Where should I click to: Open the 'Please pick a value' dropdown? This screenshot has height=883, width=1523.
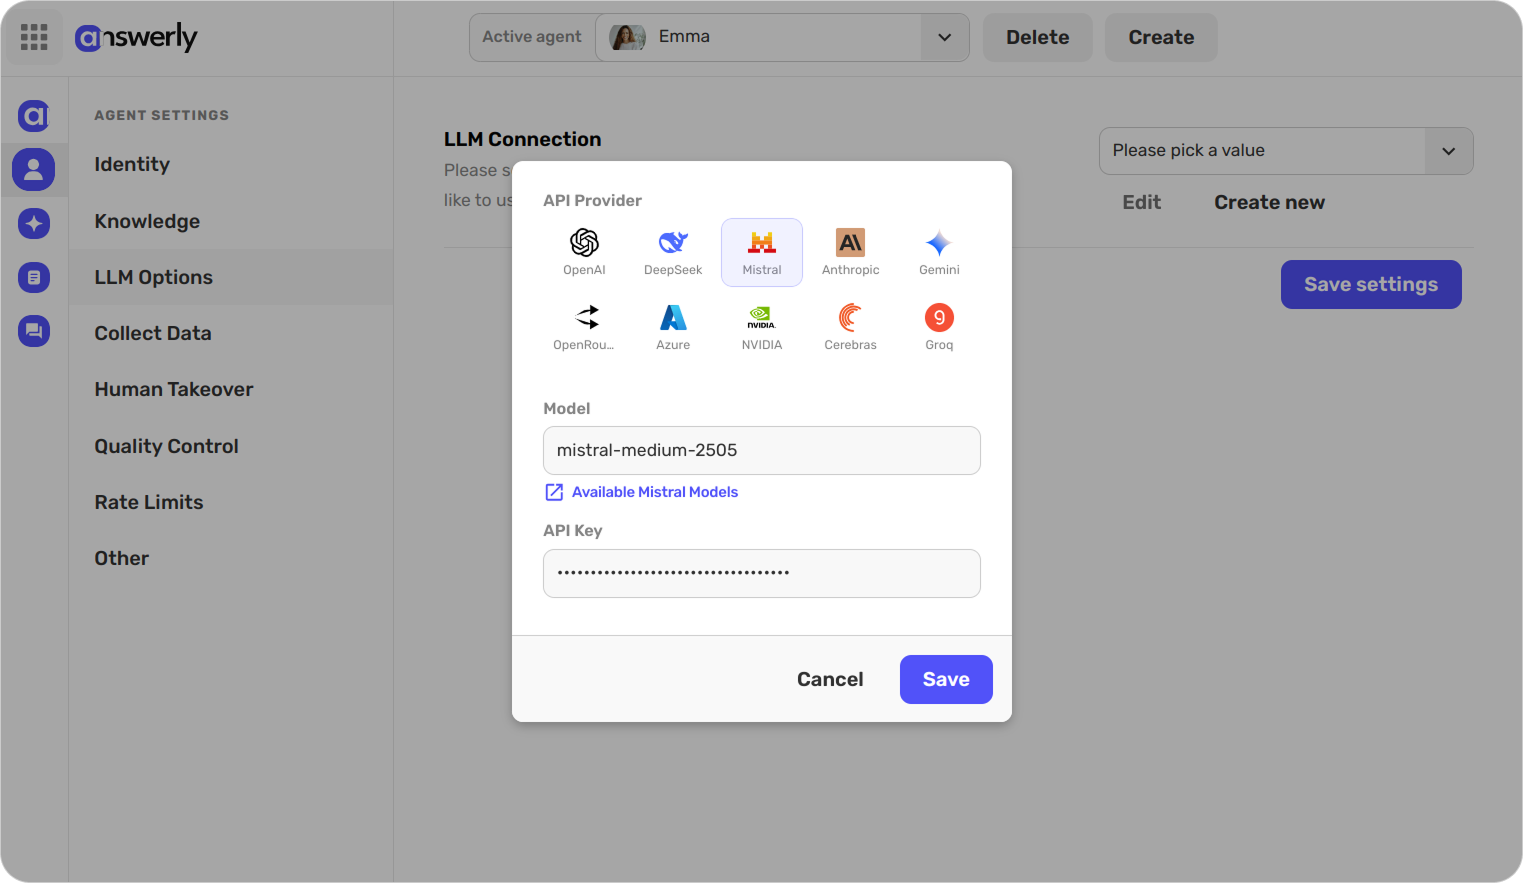(x=1286, y=151)
